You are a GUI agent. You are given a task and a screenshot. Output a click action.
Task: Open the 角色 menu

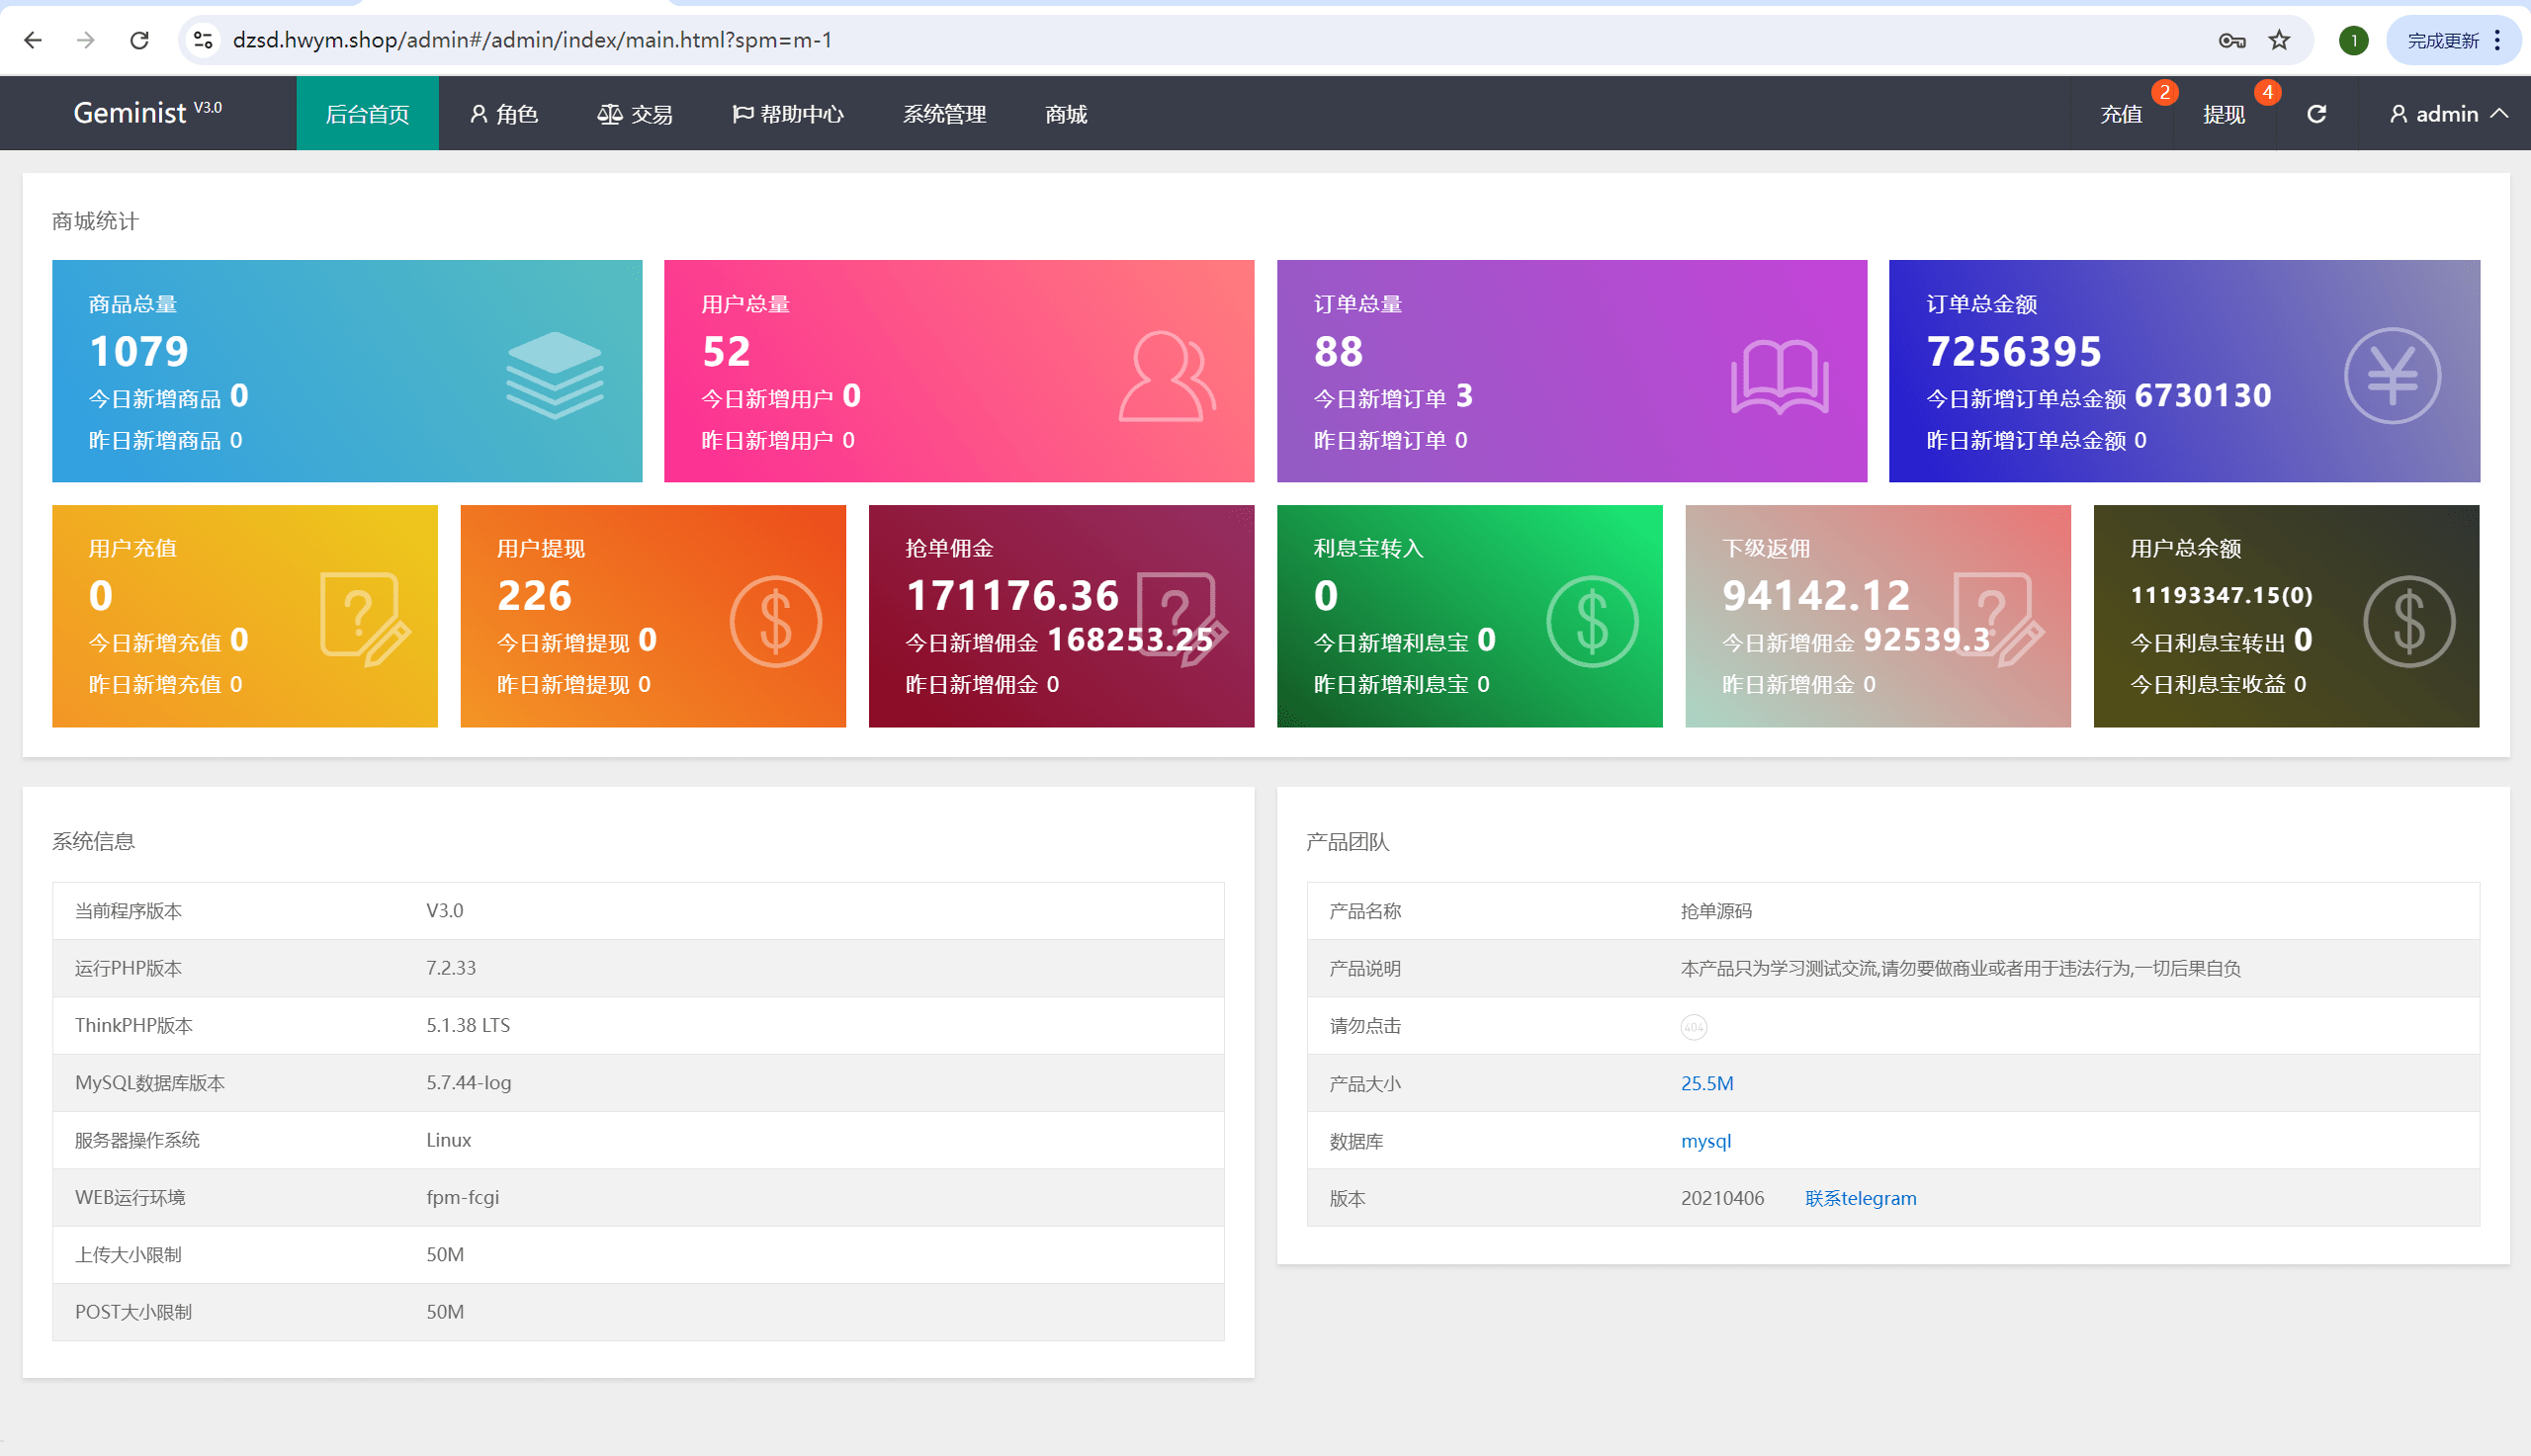[504, 114]
